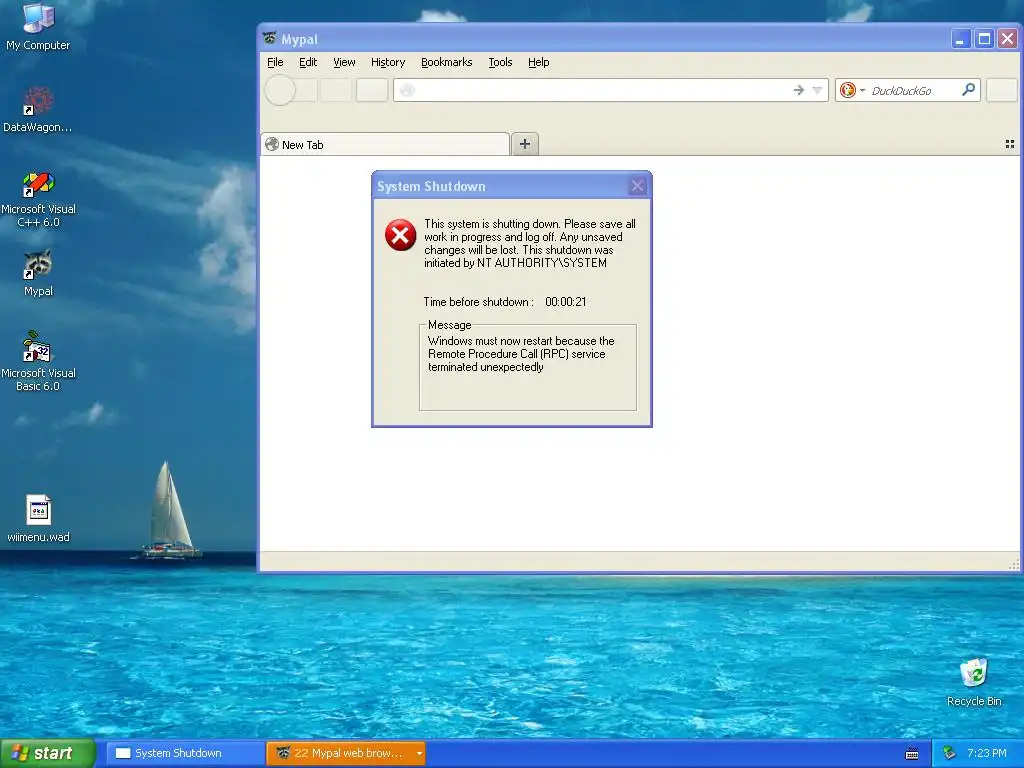Click the "Time before shutdown" label
1024x768 pixels.
[x=478, y=302]
